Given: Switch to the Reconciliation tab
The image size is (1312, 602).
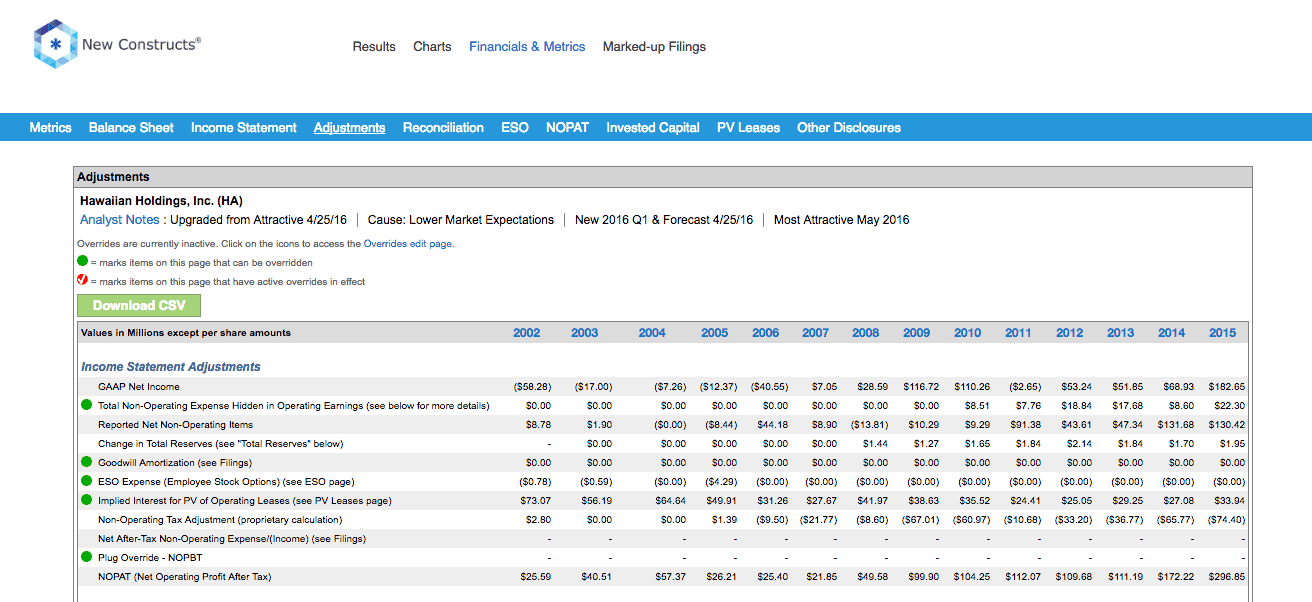Looking at the screenshot, I should click(443, 128).
